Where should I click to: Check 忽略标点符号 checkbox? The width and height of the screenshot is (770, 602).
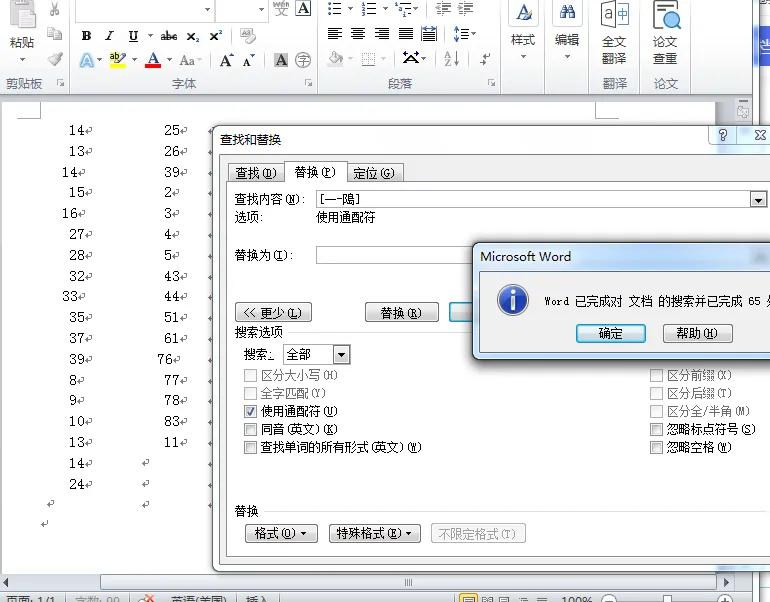click(x=657, y=430)
